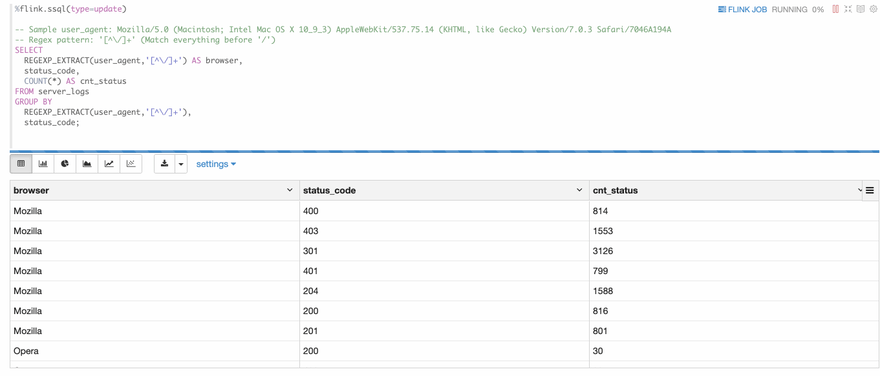Select the Mozilla cell in the 301 row
Viewport: 880px width, 376px height.
[x=155, y=251]
